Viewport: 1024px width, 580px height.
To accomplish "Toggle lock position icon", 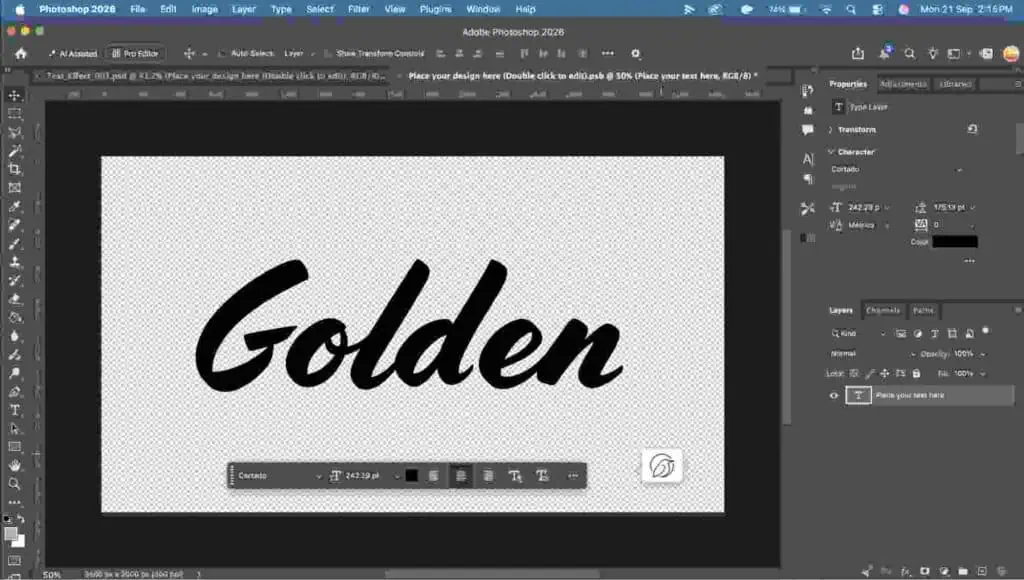I will point(884,374).
